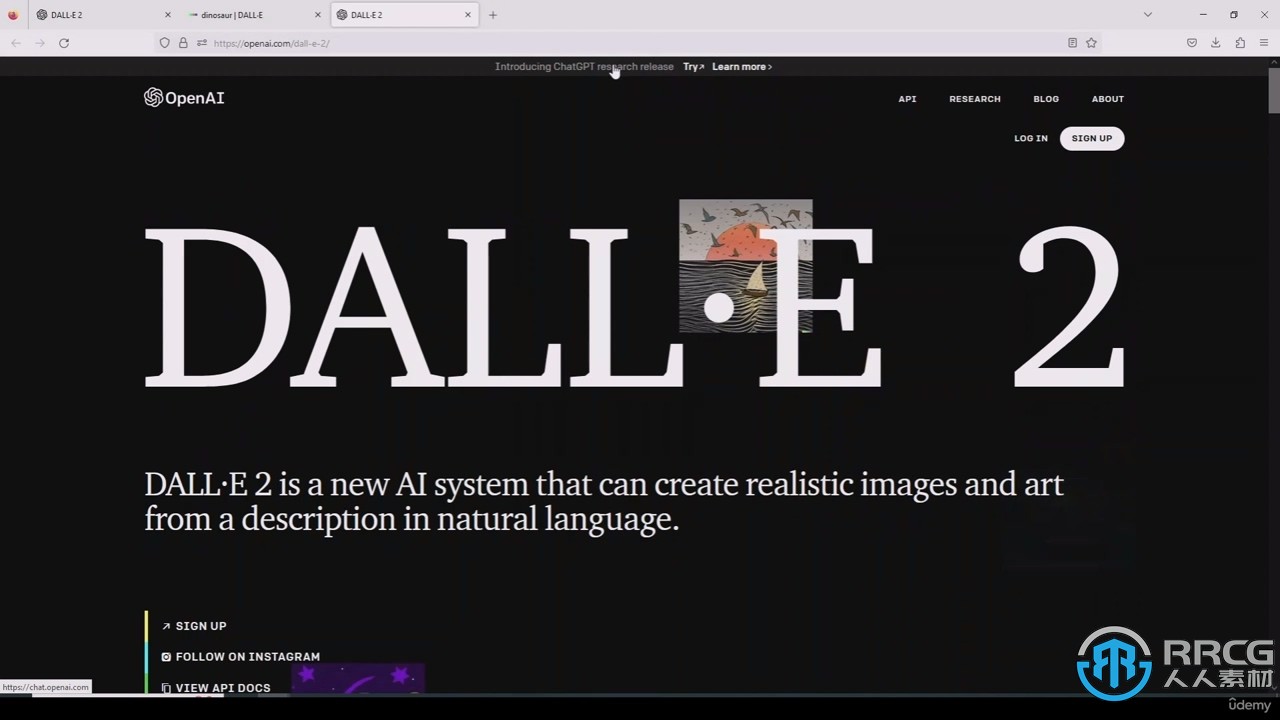The image size is (1280, 720).
Task: Click the 'Introducing ChatGPT research release' text
Action: tap(584, 67)
